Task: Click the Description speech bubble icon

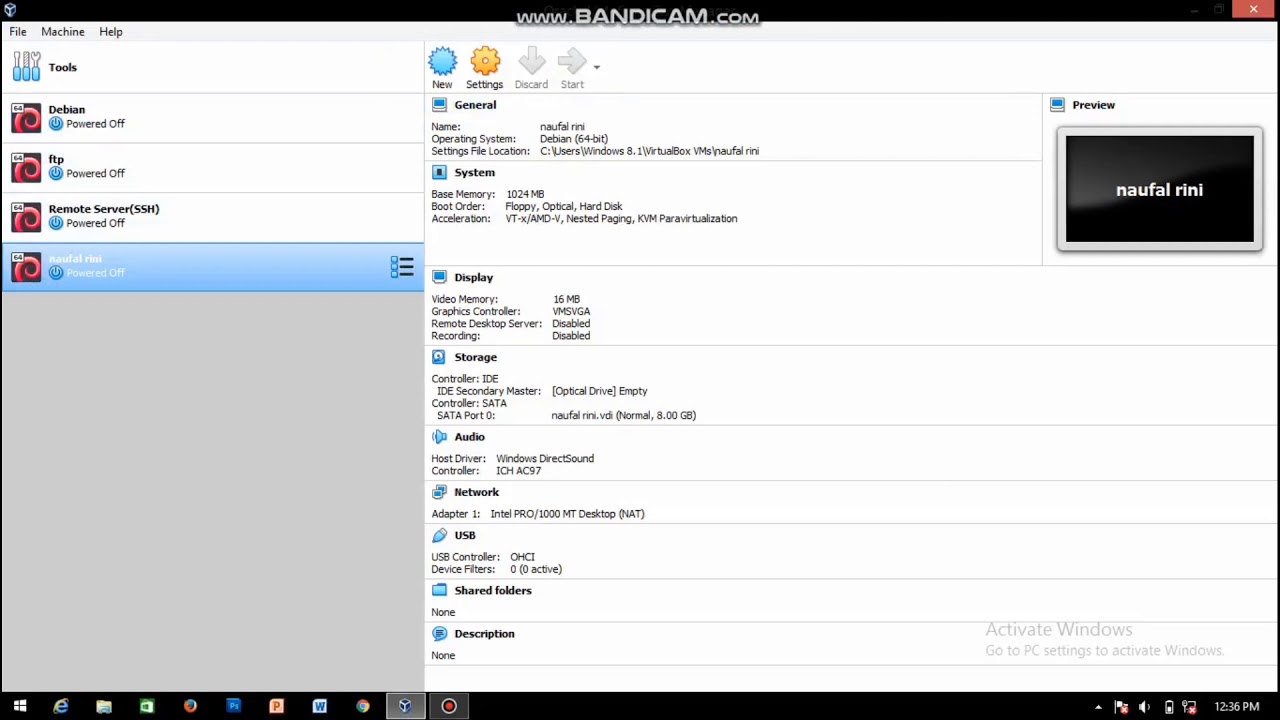Action: tap(439, 634)
